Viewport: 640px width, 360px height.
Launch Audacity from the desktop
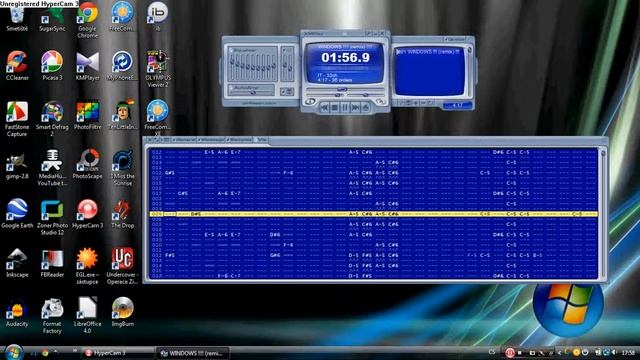pyautogui.click(x=17, y=313)
